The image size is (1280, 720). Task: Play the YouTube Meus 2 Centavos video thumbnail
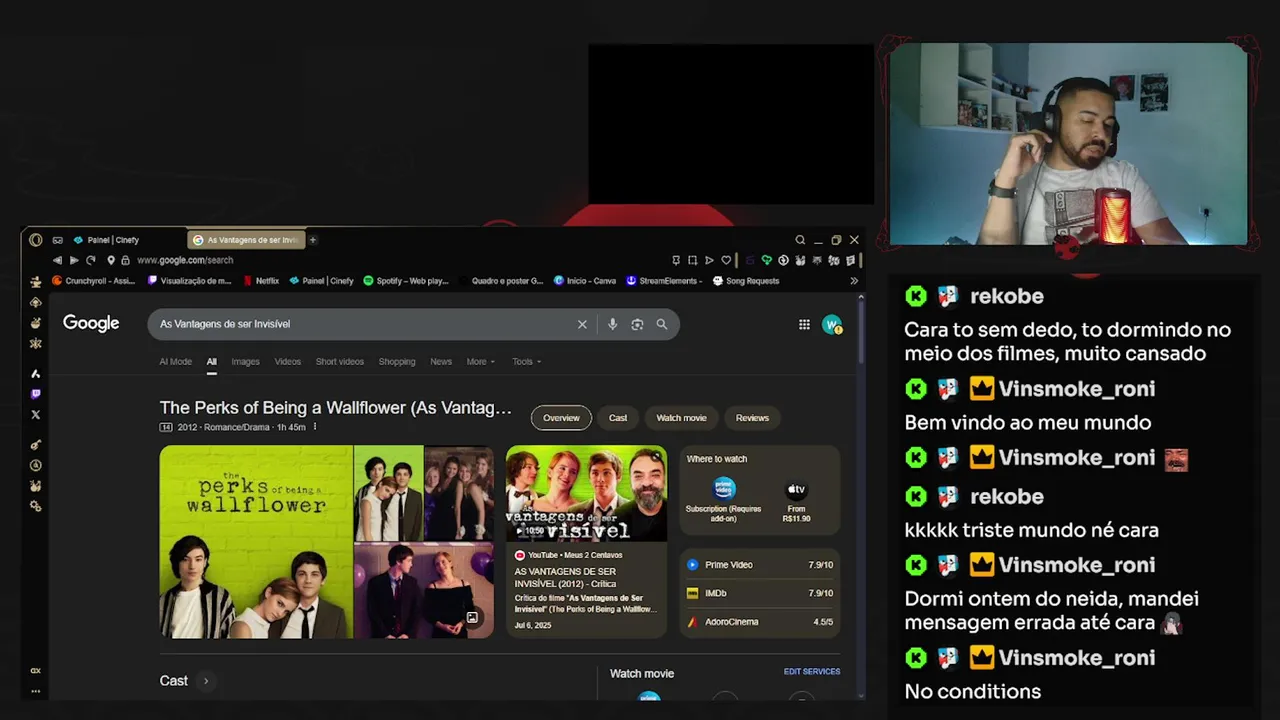pos(586,493)
